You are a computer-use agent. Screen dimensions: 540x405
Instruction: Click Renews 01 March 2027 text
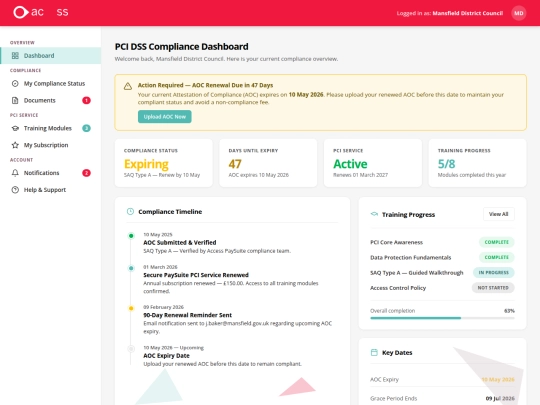[360, 175]
